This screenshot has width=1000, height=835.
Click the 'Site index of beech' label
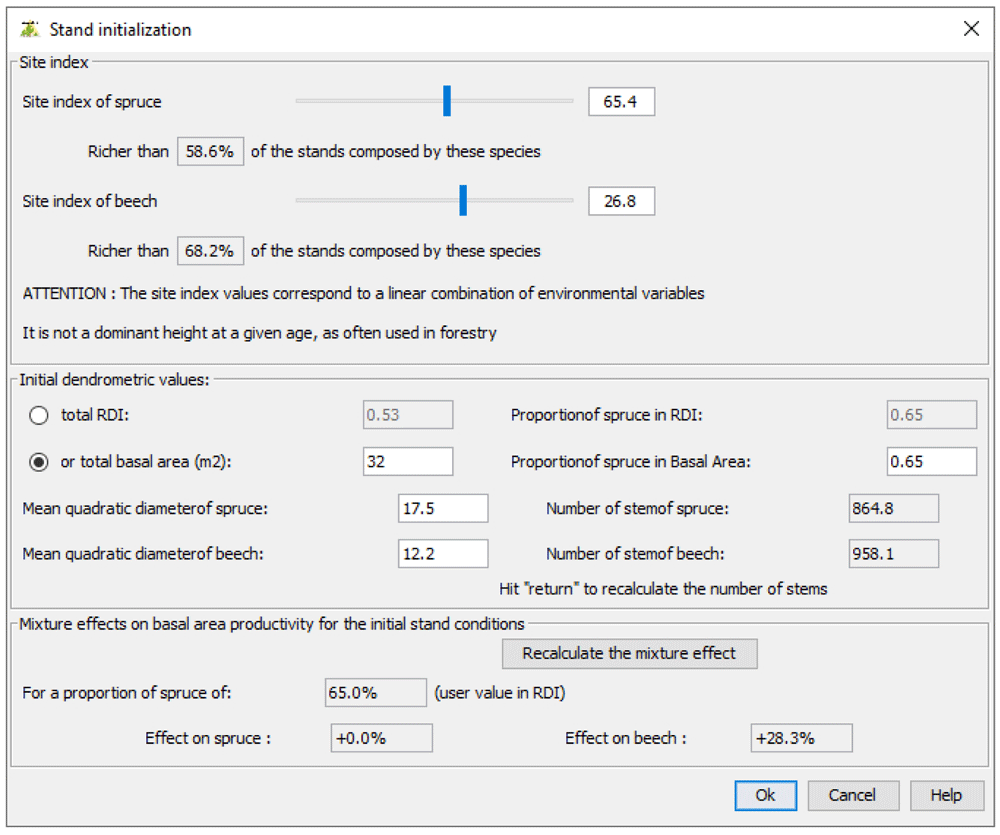point(90,202)
